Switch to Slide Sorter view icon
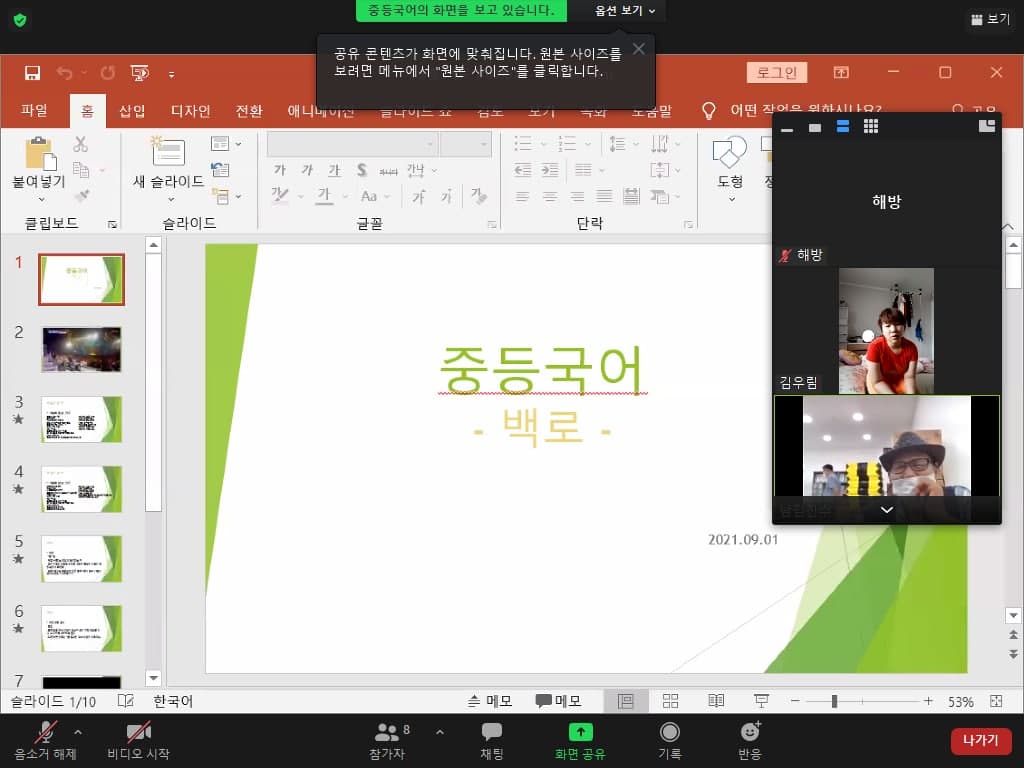The width and height of the screenshot is (1024, 768). pos(671,701)
